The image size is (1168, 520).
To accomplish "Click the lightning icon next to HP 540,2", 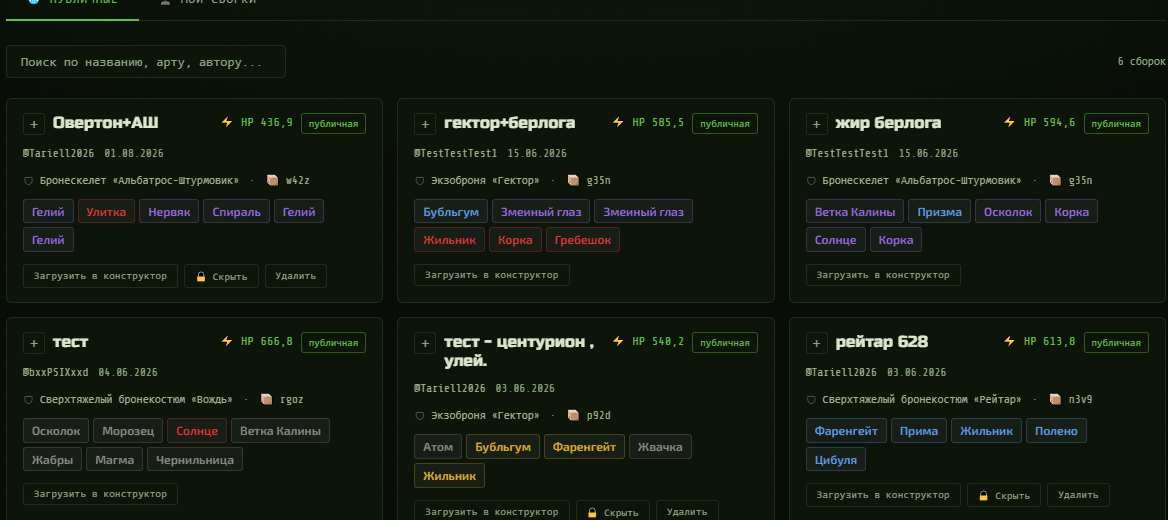I will (x=618, y=341).
